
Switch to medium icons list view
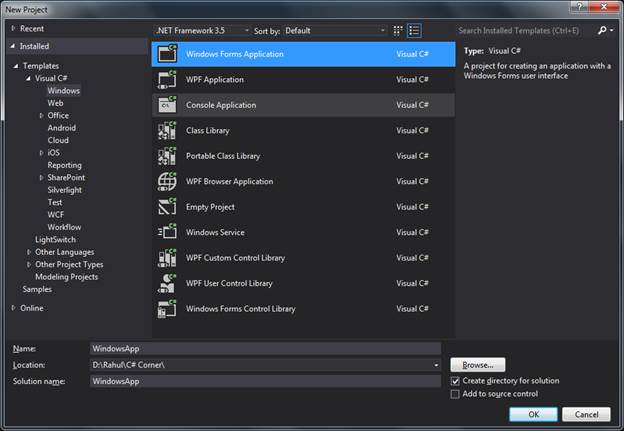point(414,31)
